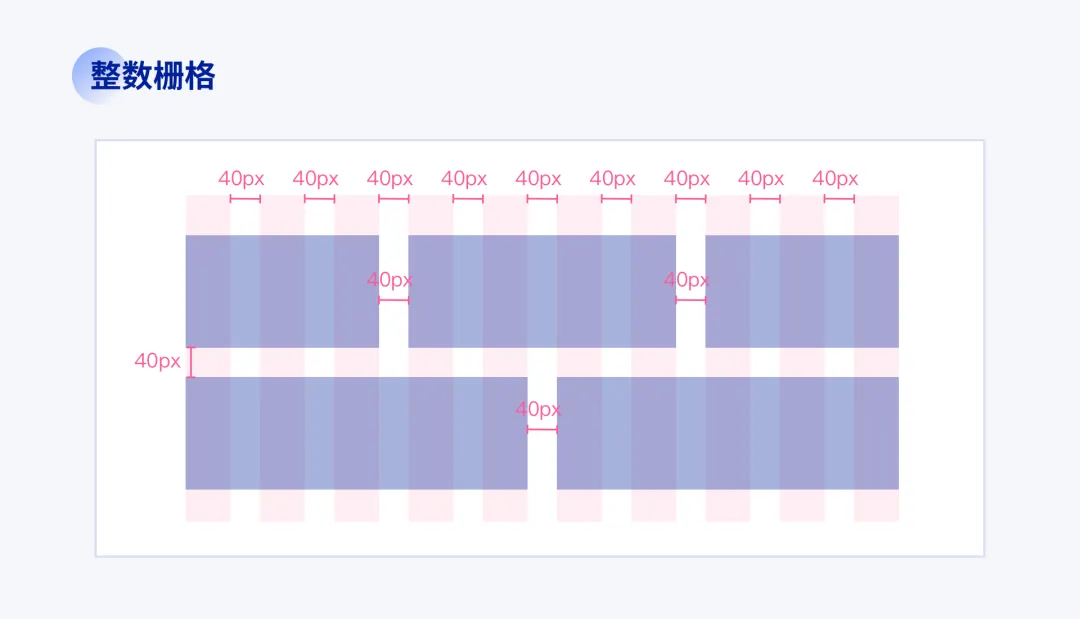Click the vertical measurement bracket beside the row gap
The width and height of the screenshot is (1080, 619).
point(191,362)
